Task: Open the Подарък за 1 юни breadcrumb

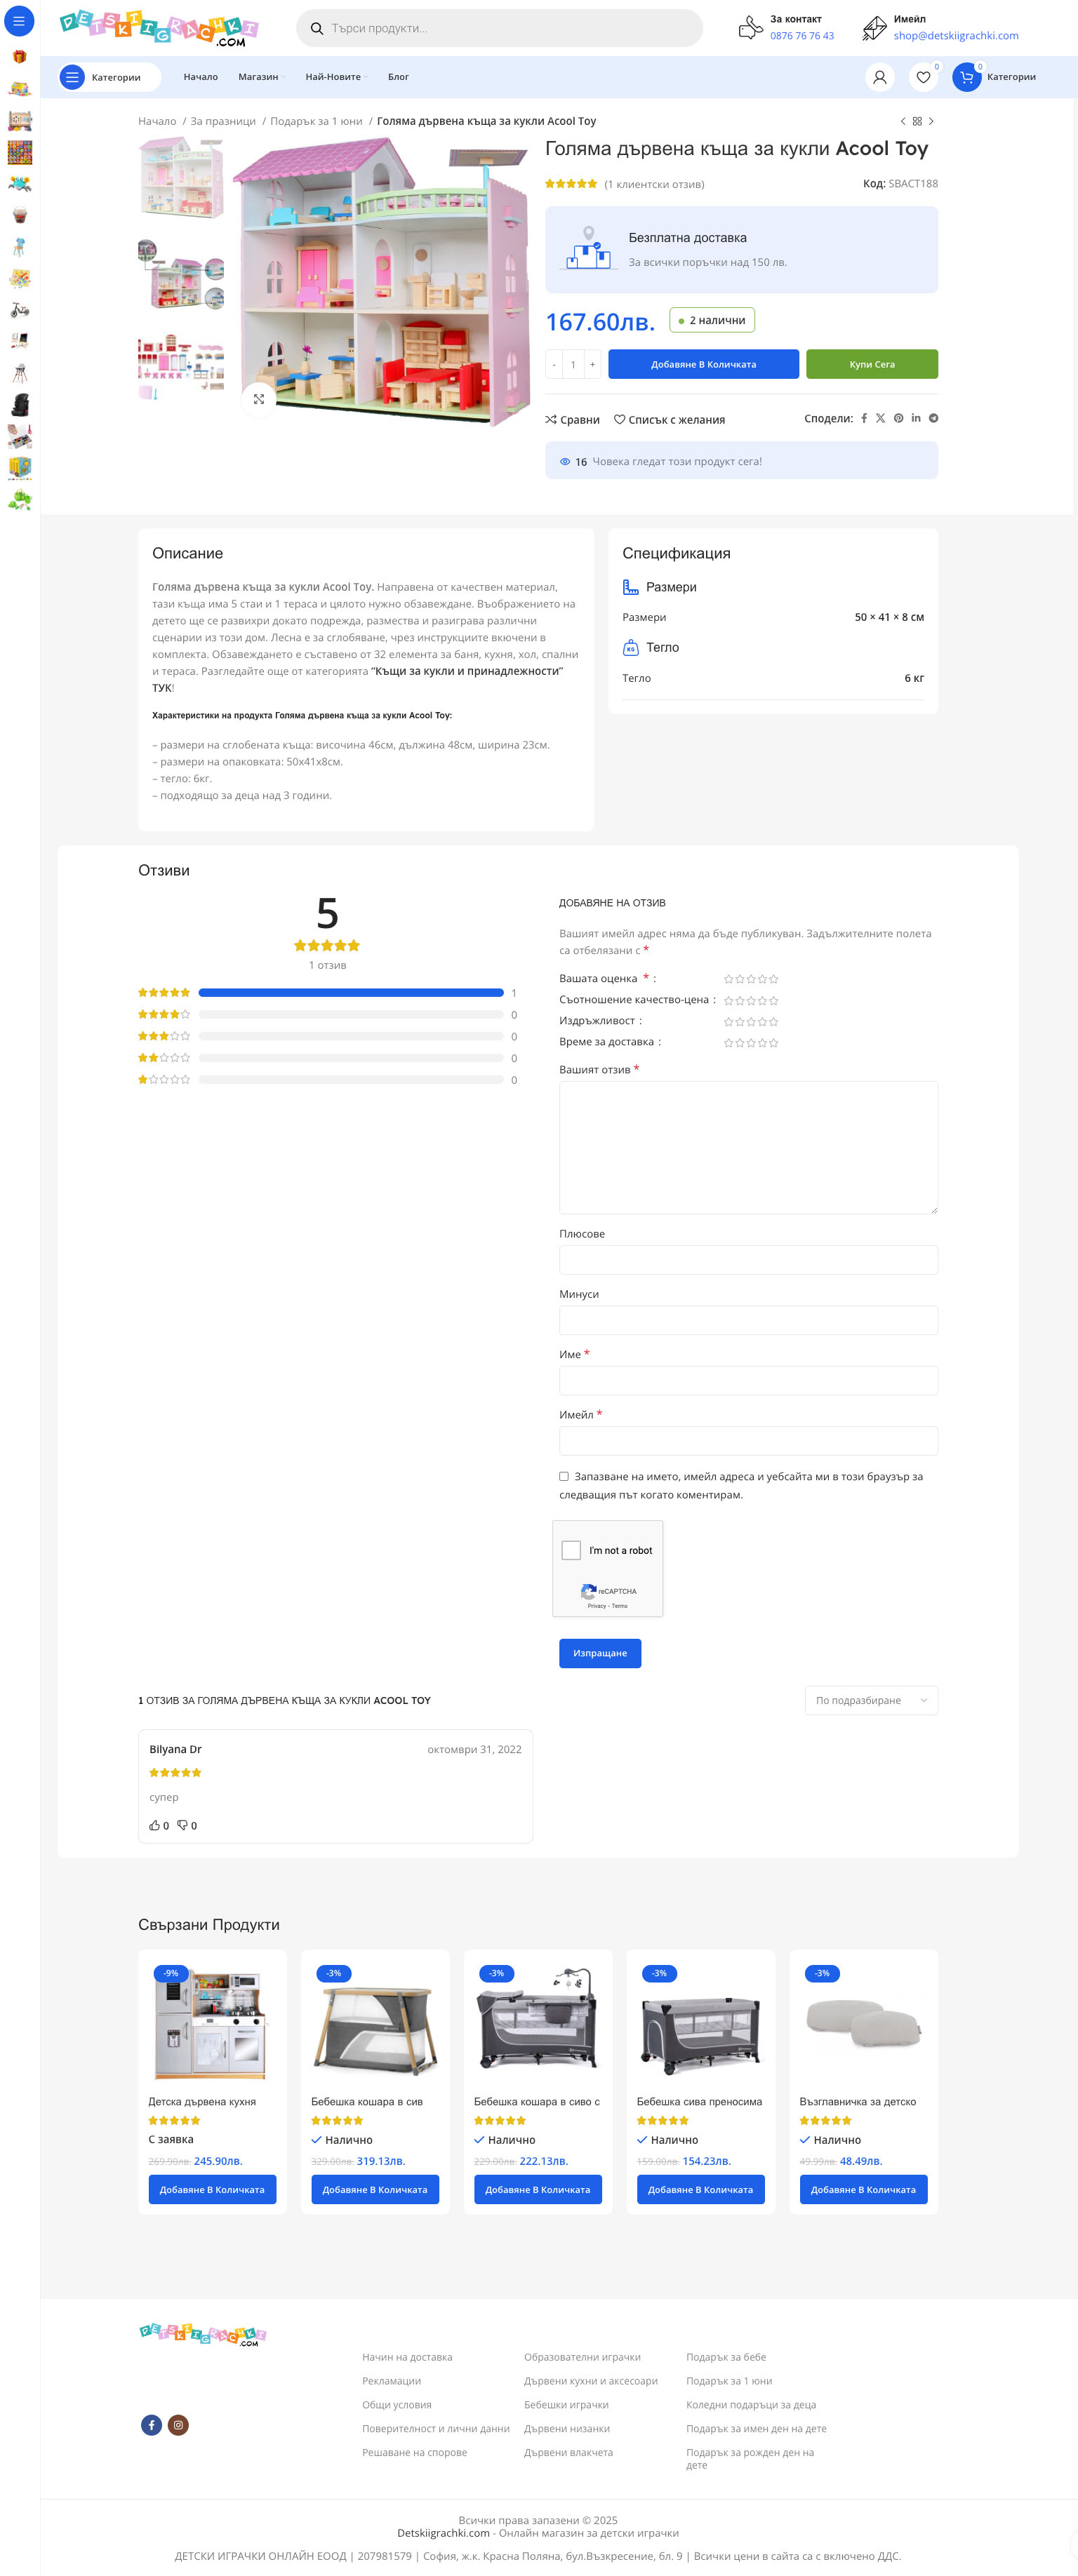Action: point(316,121)
